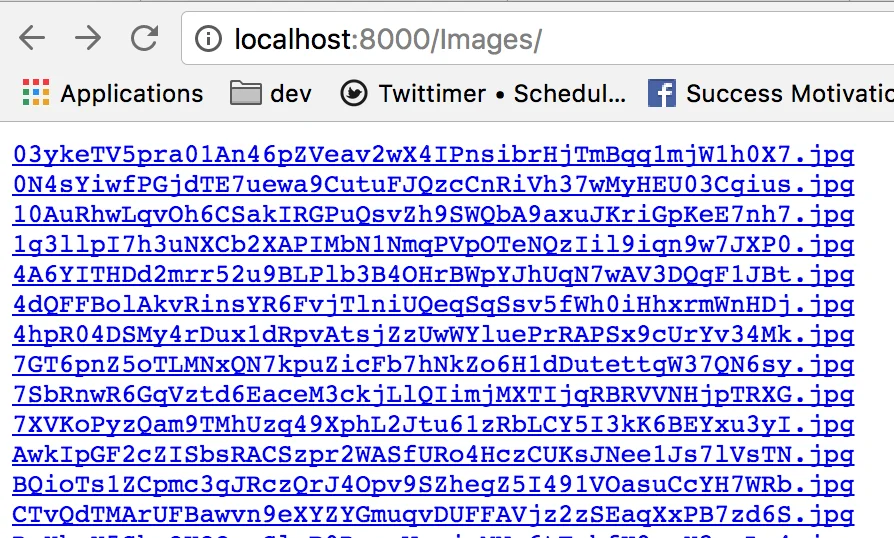Open the image link starting with 1g3llpI7h3uNXCb2
The image size is (894, 538).
click(433, 245)
